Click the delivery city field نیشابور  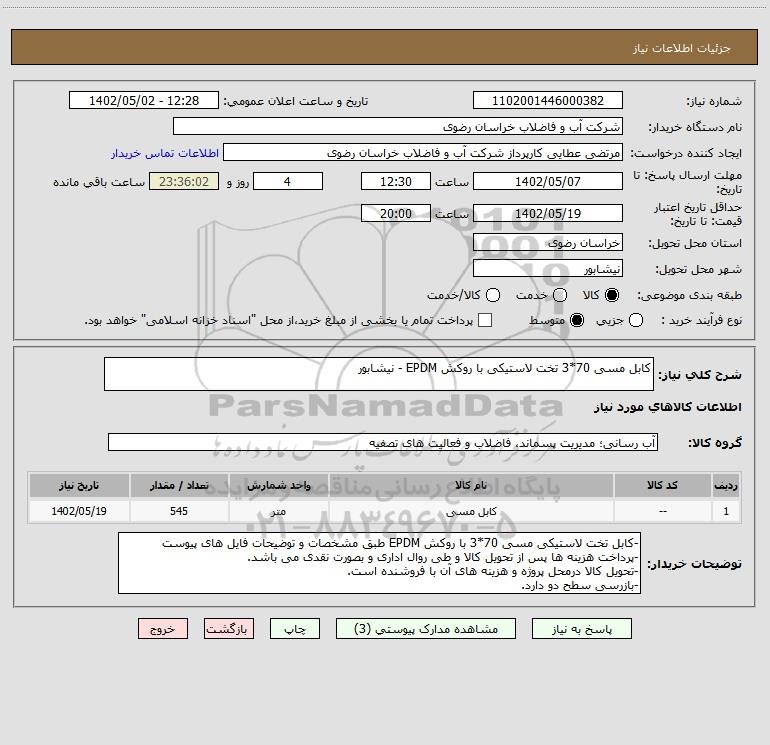(548, 268)
